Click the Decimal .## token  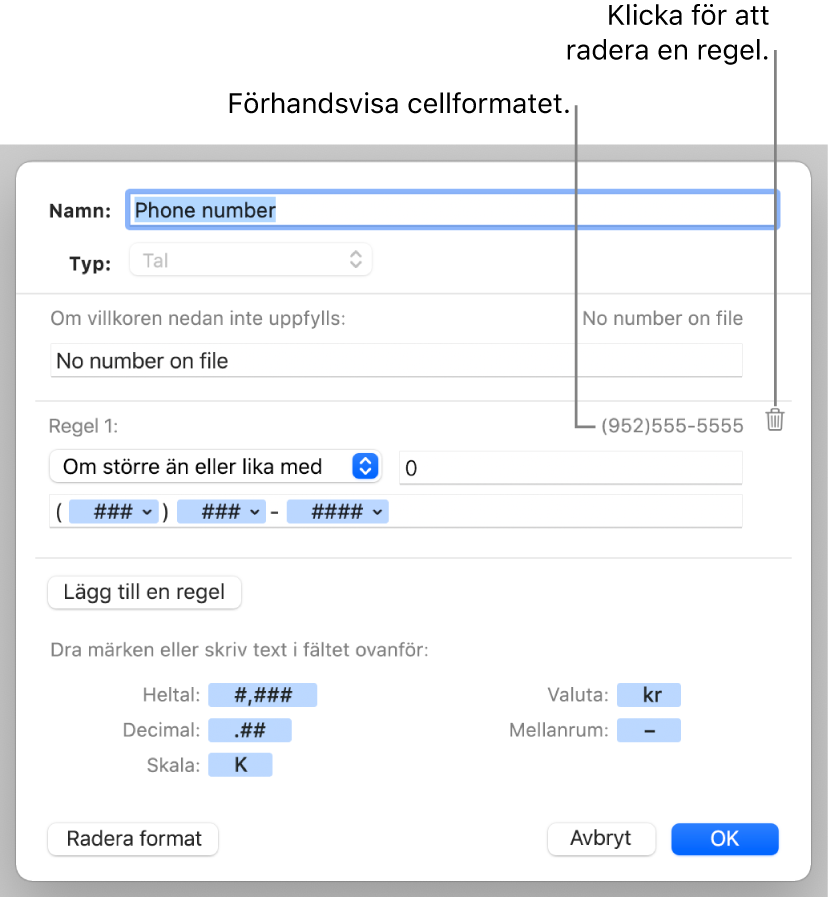[249, 730]
